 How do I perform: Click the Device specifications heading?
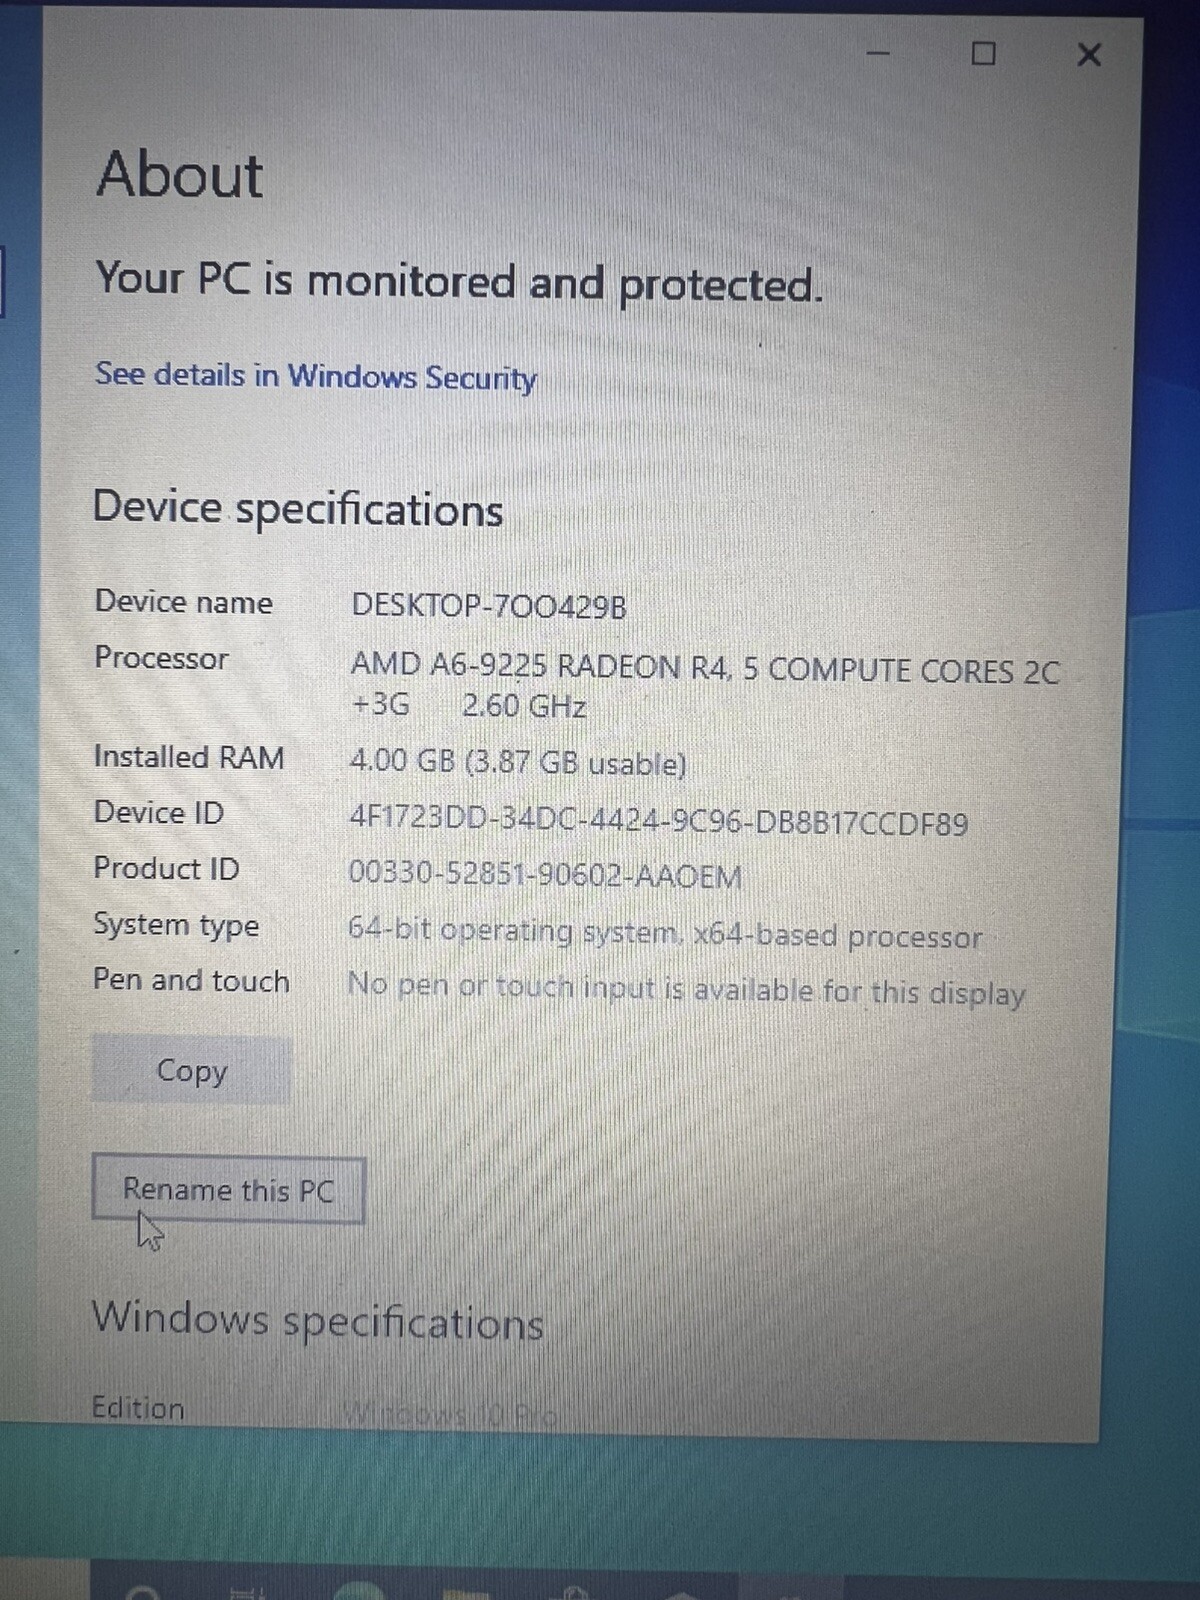click(x=298, y=509)
